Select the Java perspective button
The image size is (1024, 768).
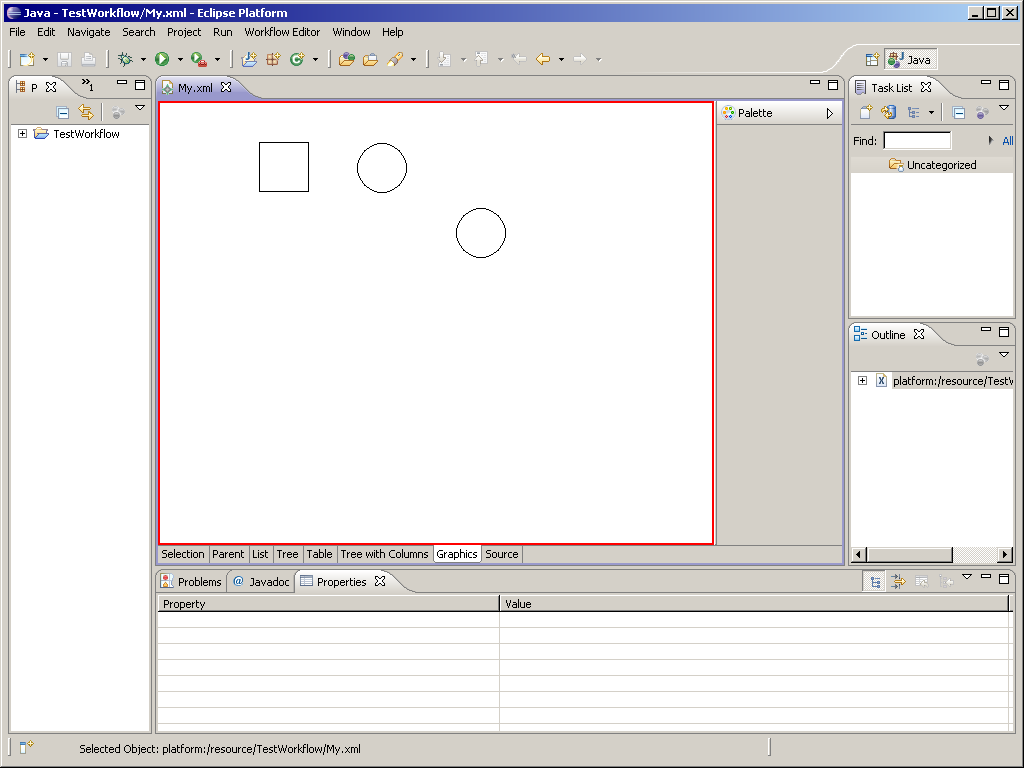tap(910, 60)
